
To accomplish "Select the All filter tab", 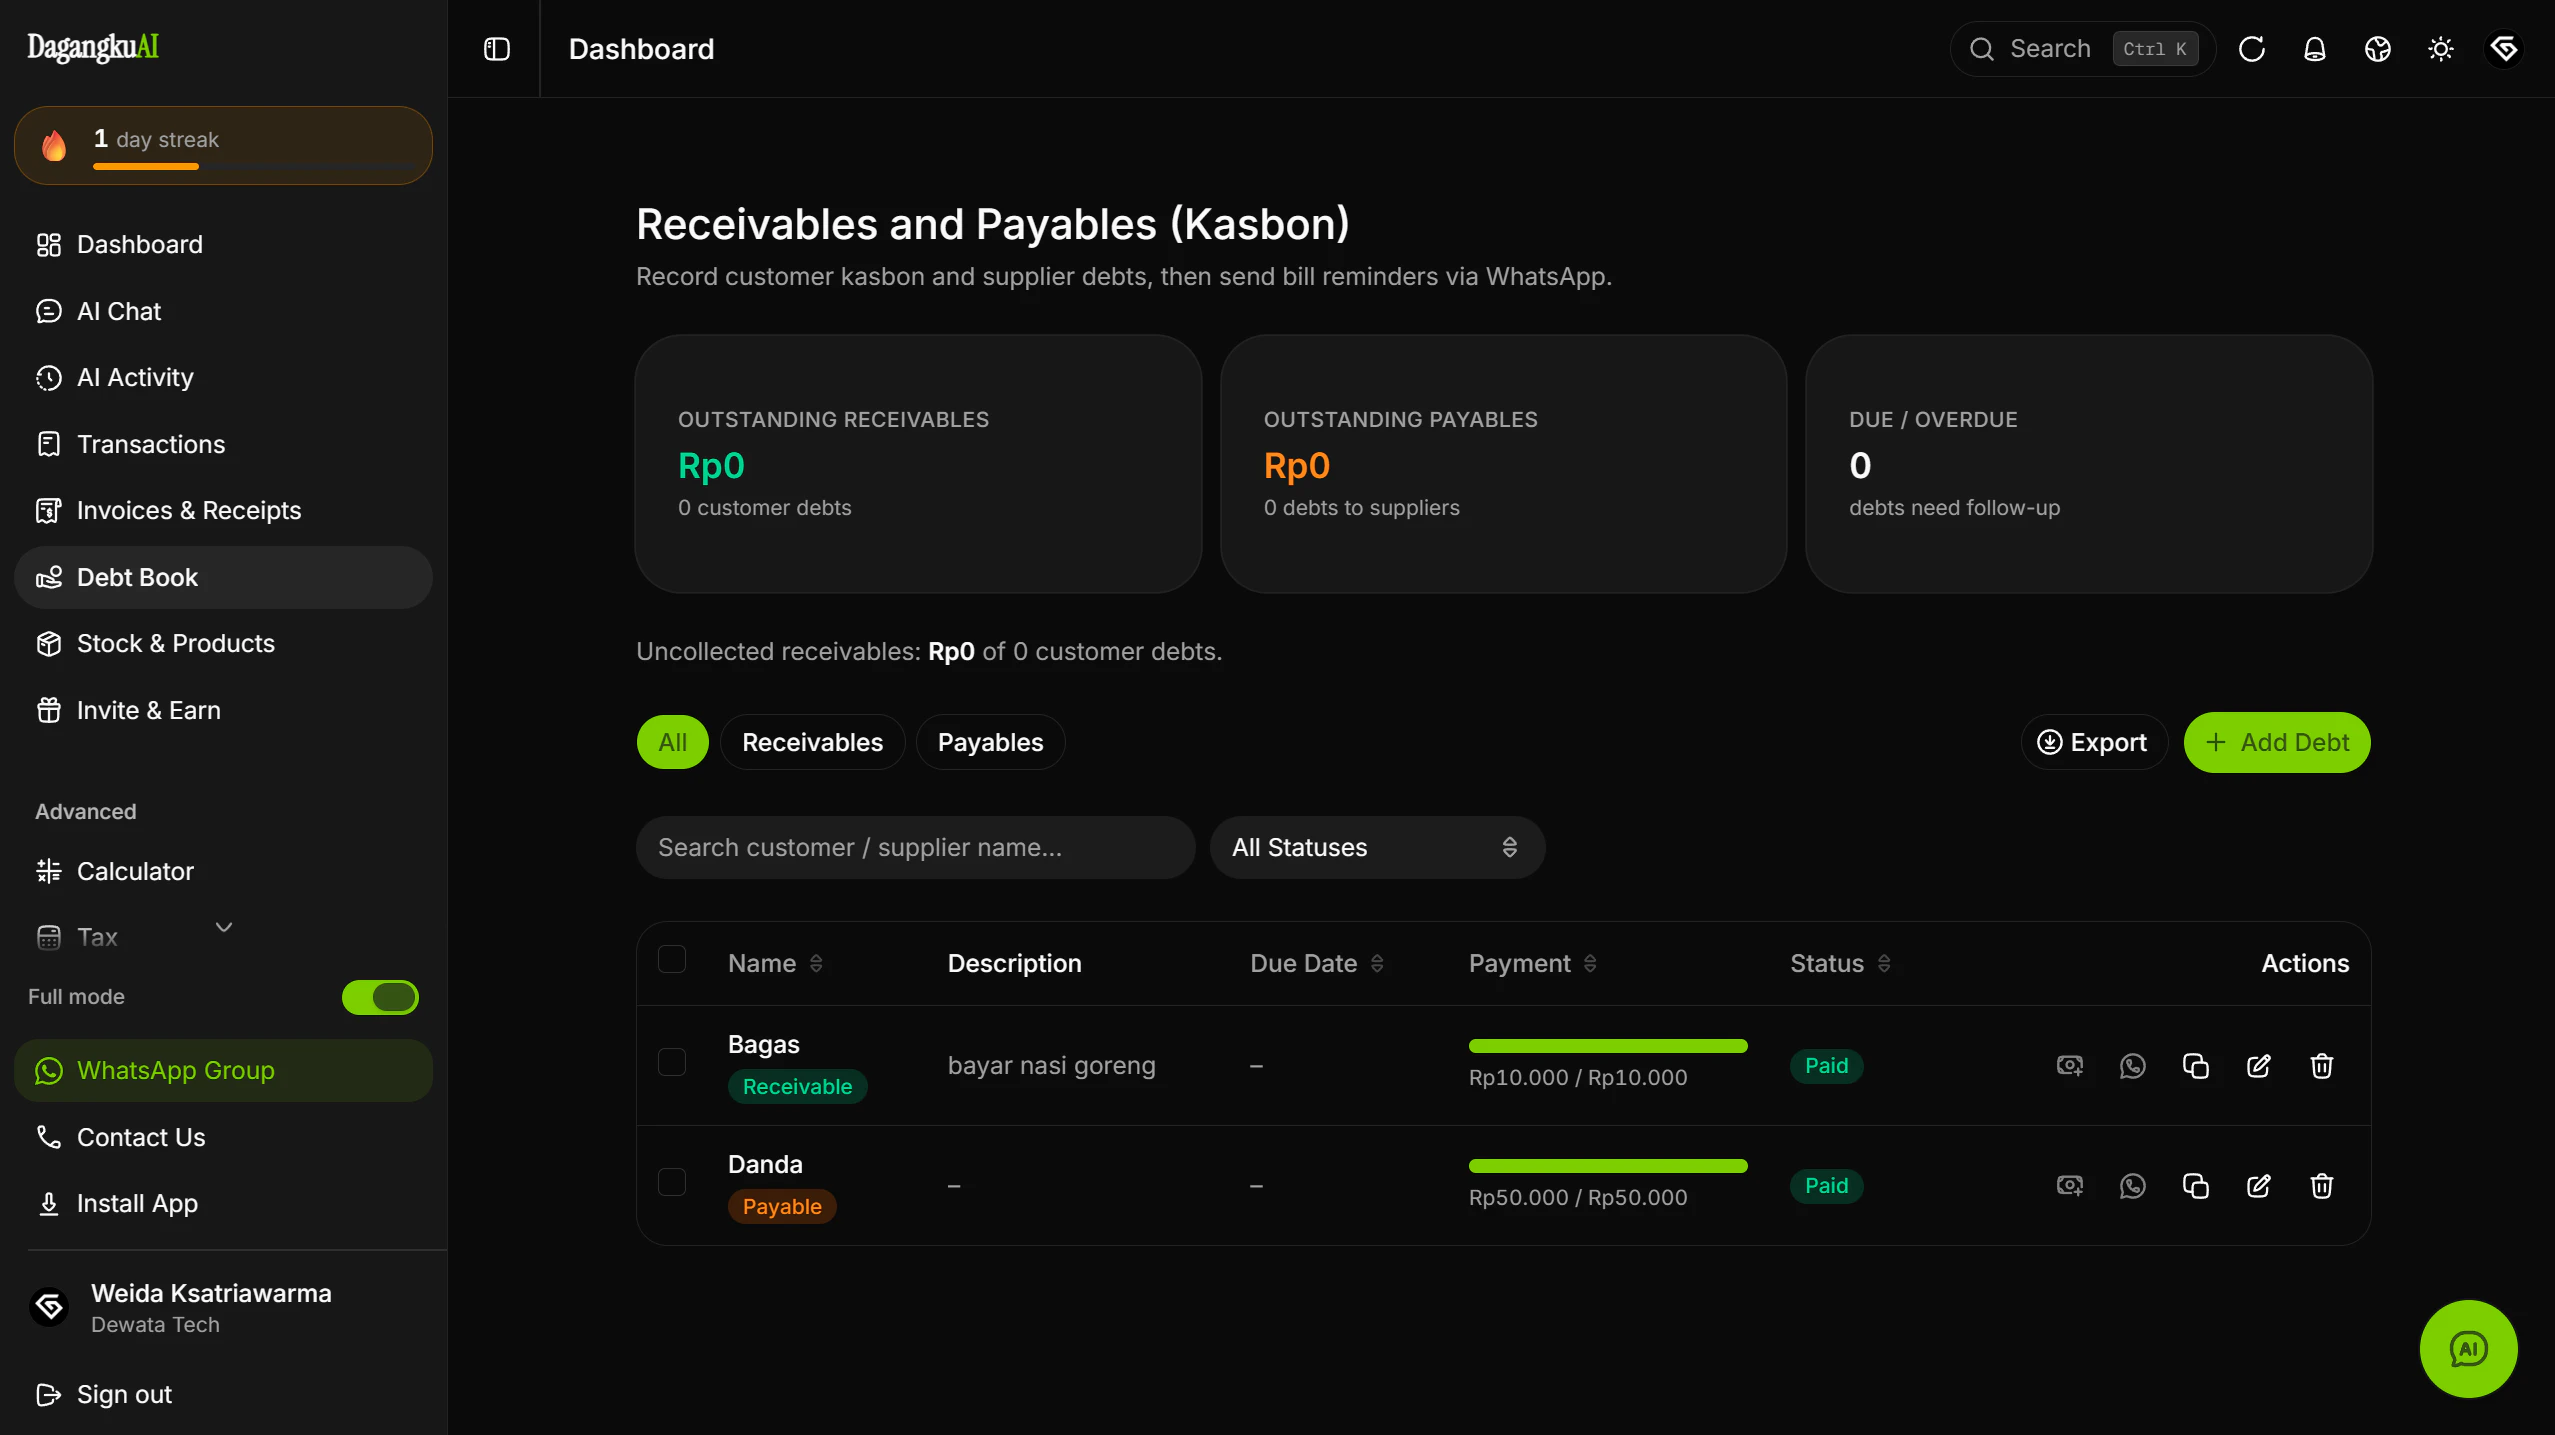I will point(673,742).
